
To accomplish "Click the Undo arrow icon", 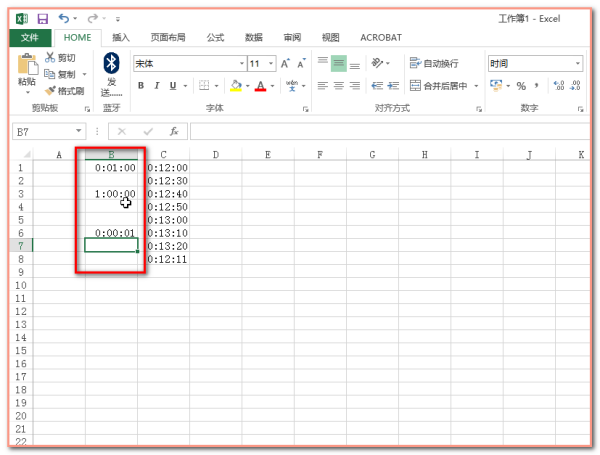I will point(65,19).
